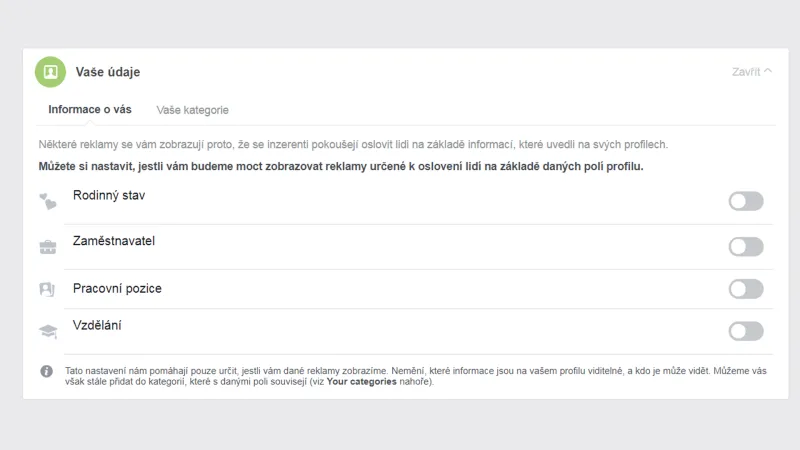Click the ID badge icon beside Pracovní pozice
This screenshot has height=450, width=800.
click(x=47, y=289)
